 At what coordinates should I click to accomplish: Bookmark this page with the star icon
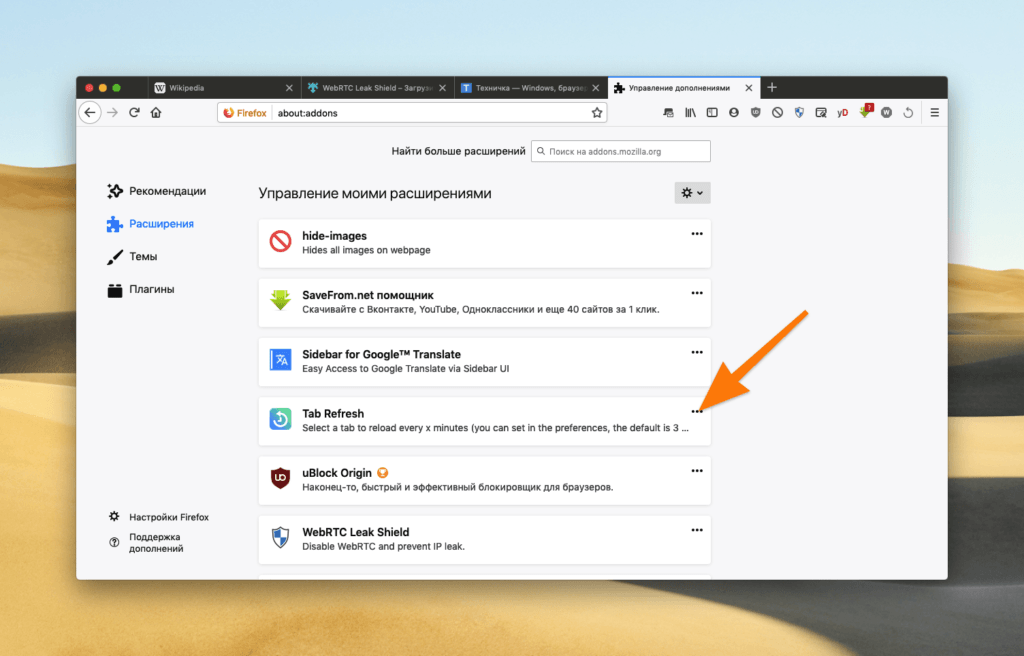pos(596,112)
